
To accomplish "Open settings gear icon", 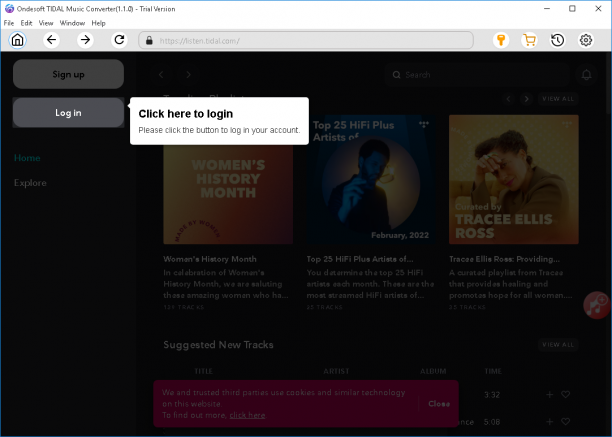I will [x=585, y=40].
